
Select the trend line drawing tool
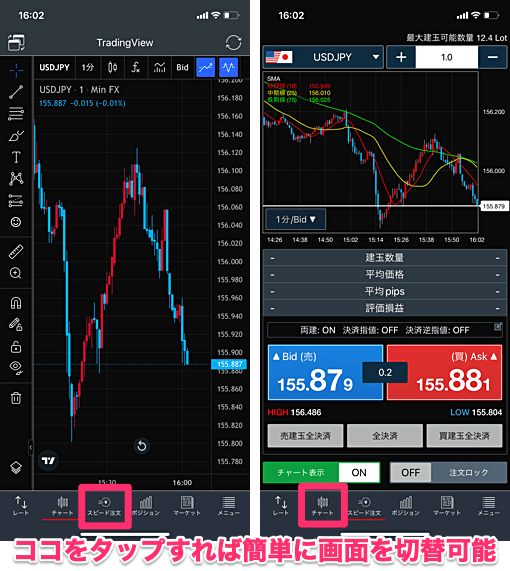tap(16, 92)
